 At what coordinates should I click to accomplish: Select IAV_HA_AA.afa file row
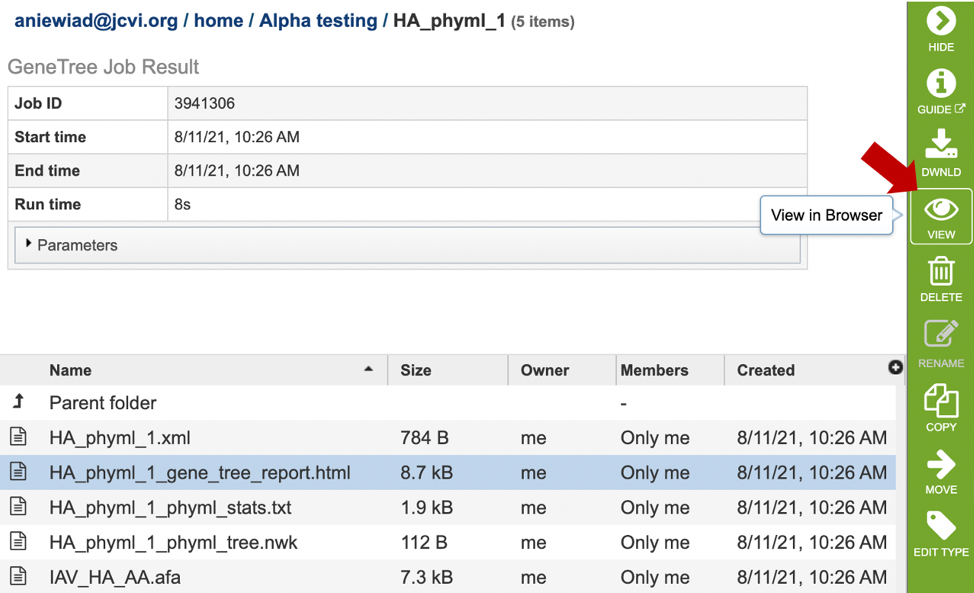[x=448, y=576]
